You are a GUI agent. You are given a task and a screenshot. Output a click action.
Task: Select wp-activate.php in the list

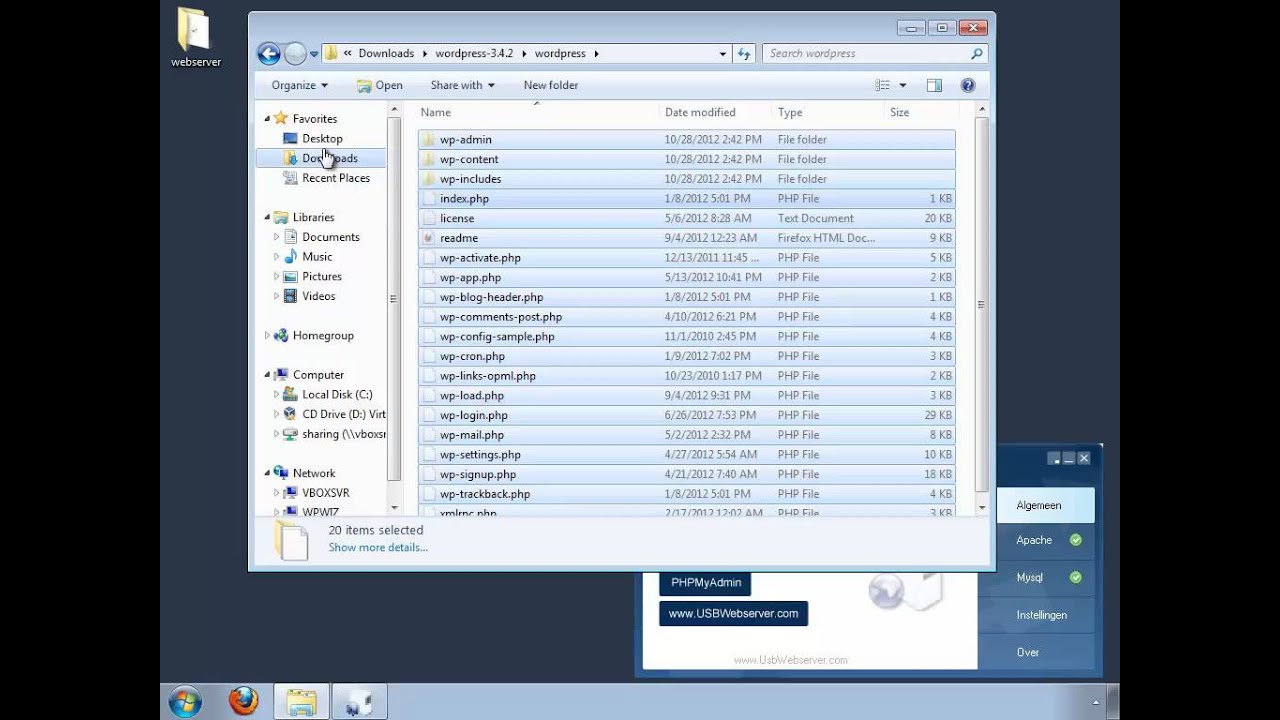point(686,257)
